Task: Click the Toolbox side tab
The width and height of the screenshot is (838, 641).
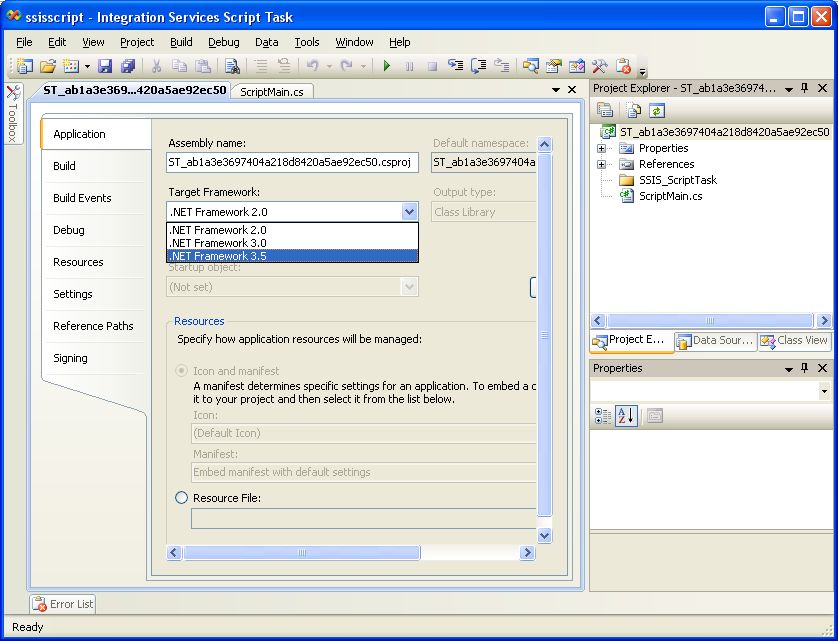Action: coord(13,115)
